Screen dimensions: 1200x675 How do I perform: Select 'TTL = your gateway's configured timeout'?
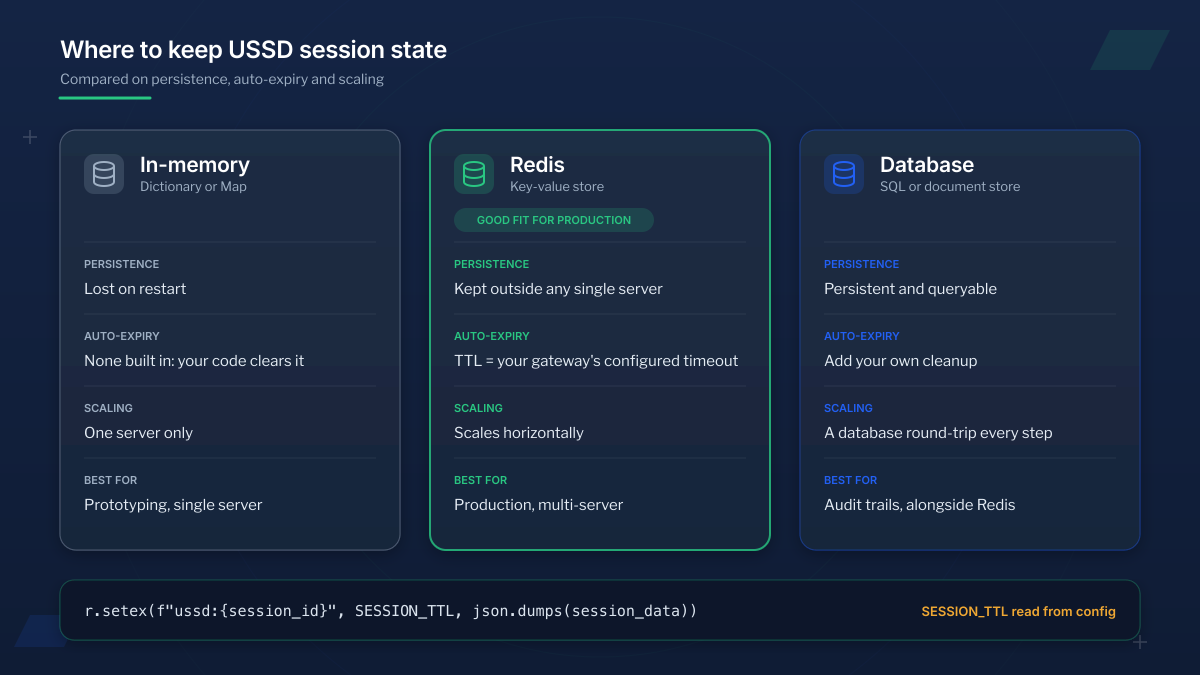click(596, 361)
